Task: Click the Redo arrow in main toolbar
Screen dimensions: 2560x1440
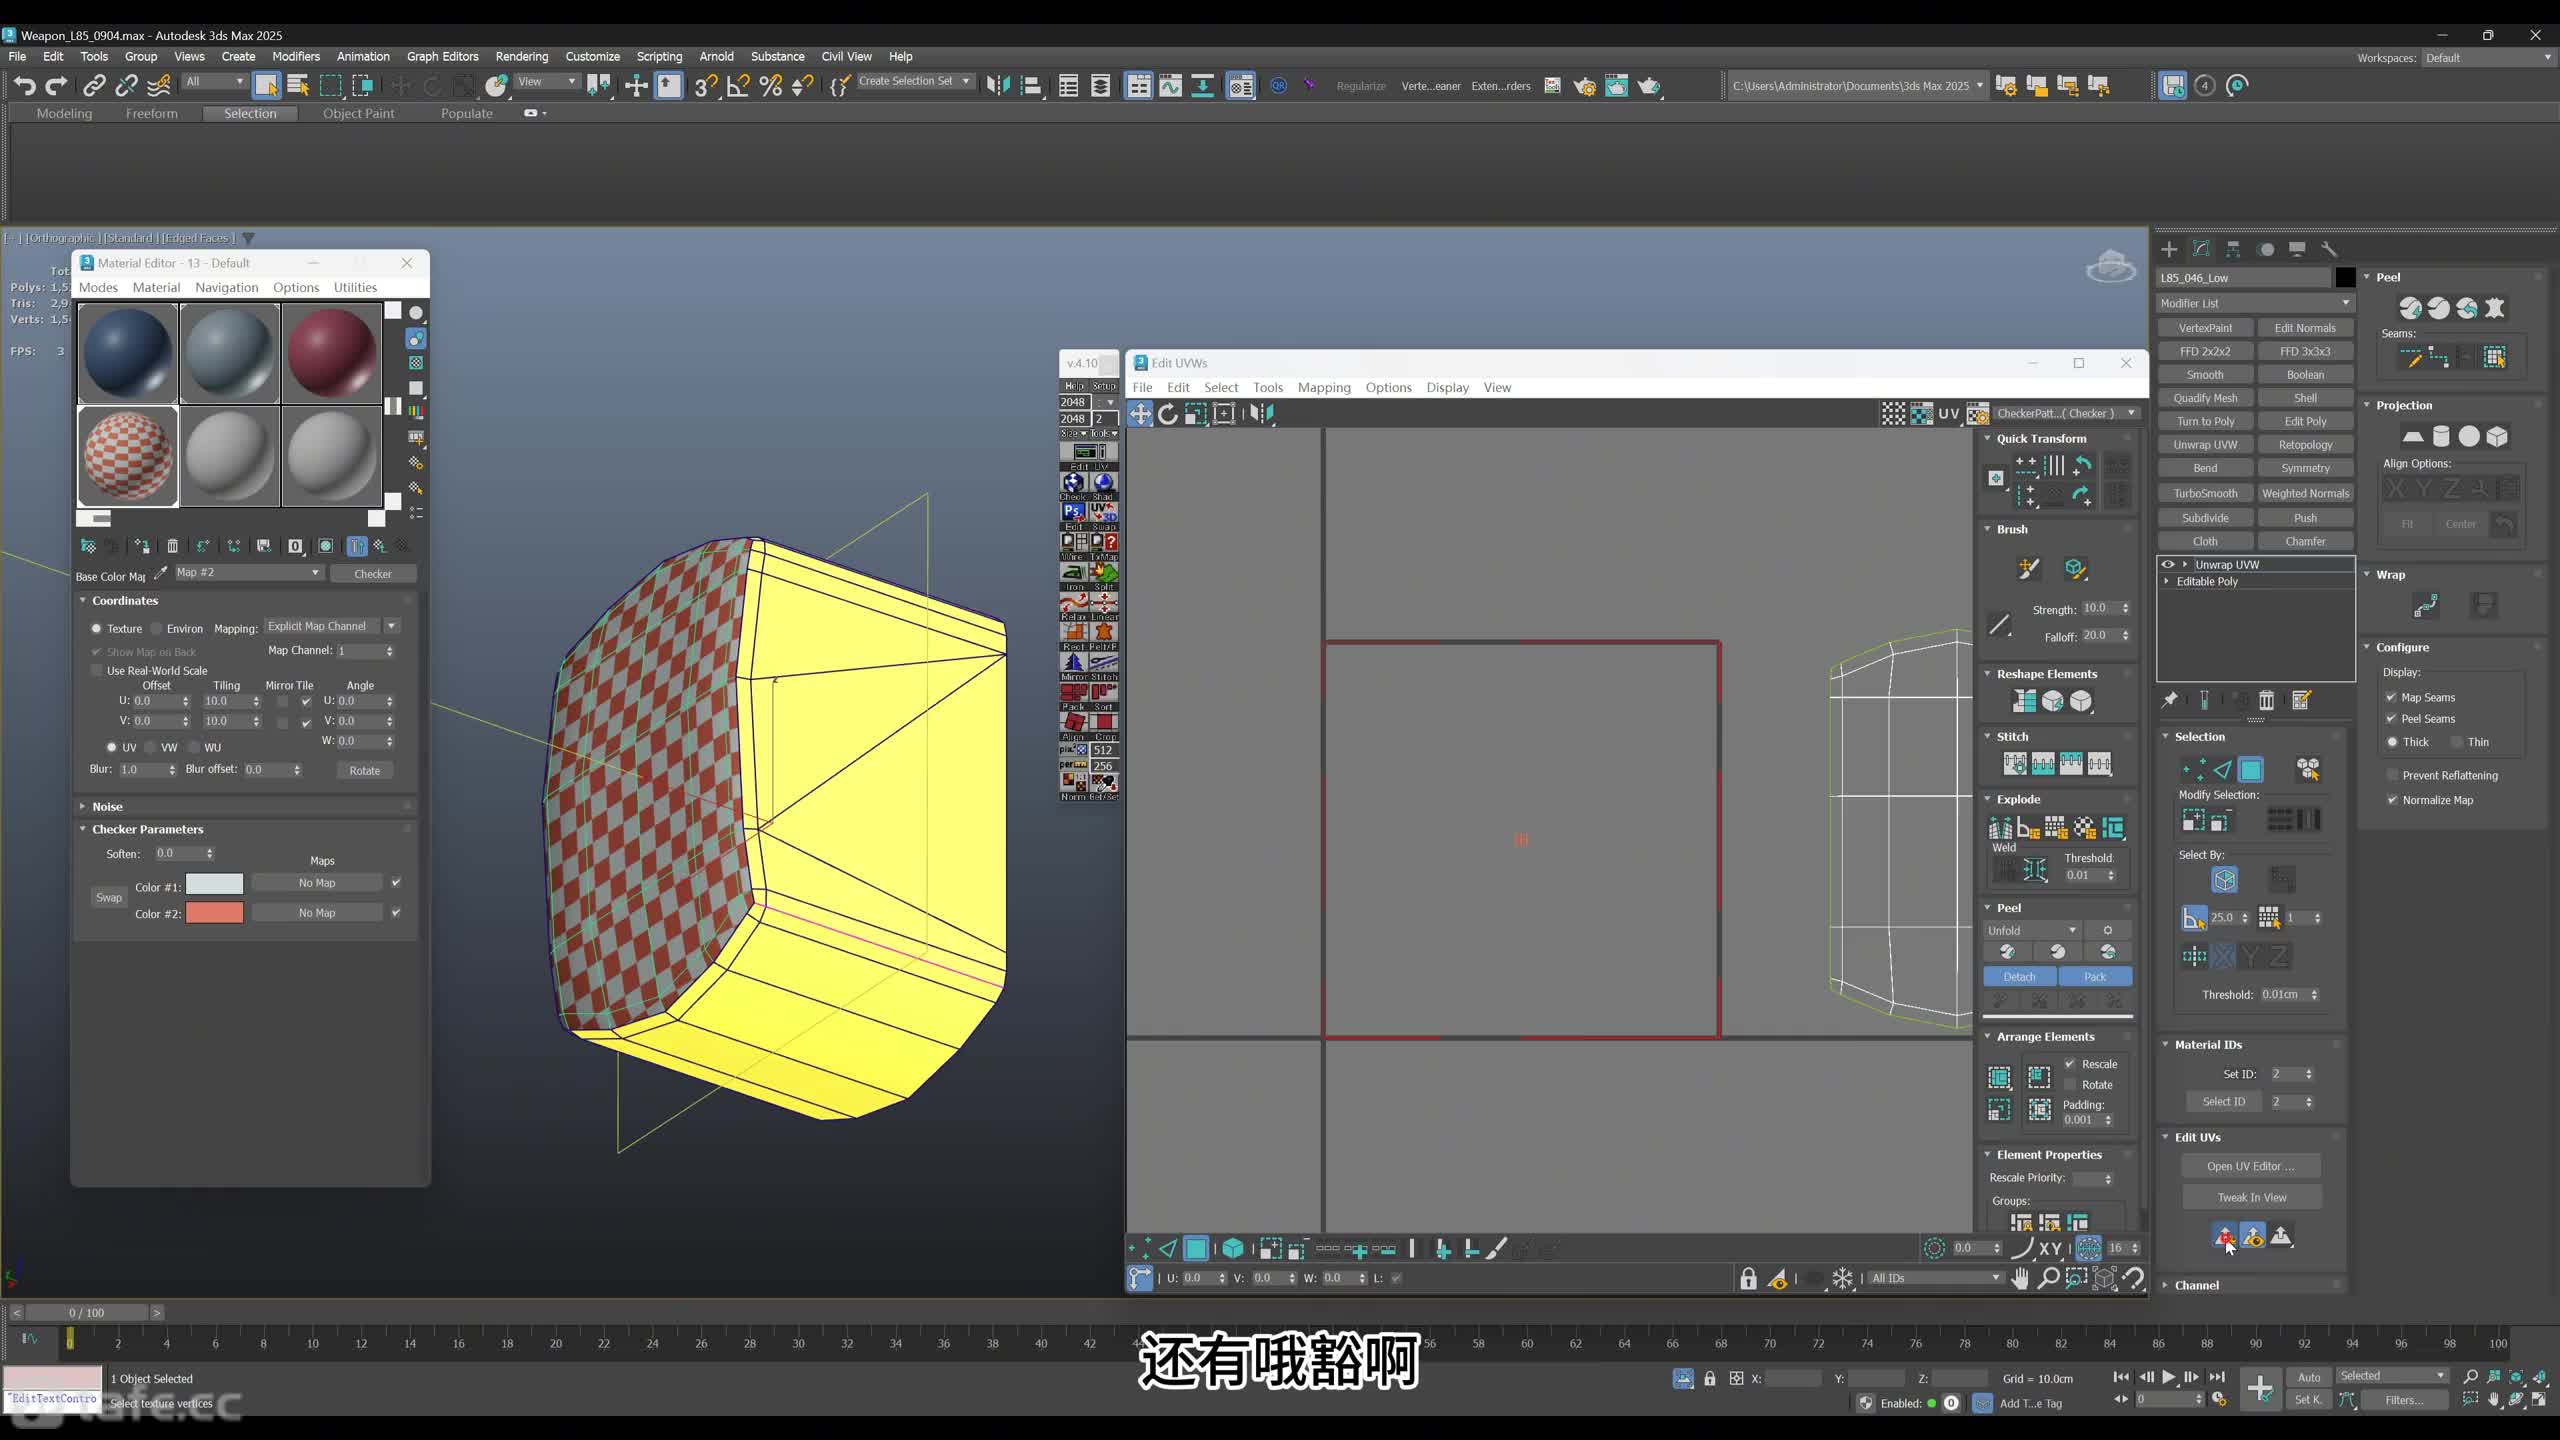Action: pyautogui.click(x=57, y=86)
